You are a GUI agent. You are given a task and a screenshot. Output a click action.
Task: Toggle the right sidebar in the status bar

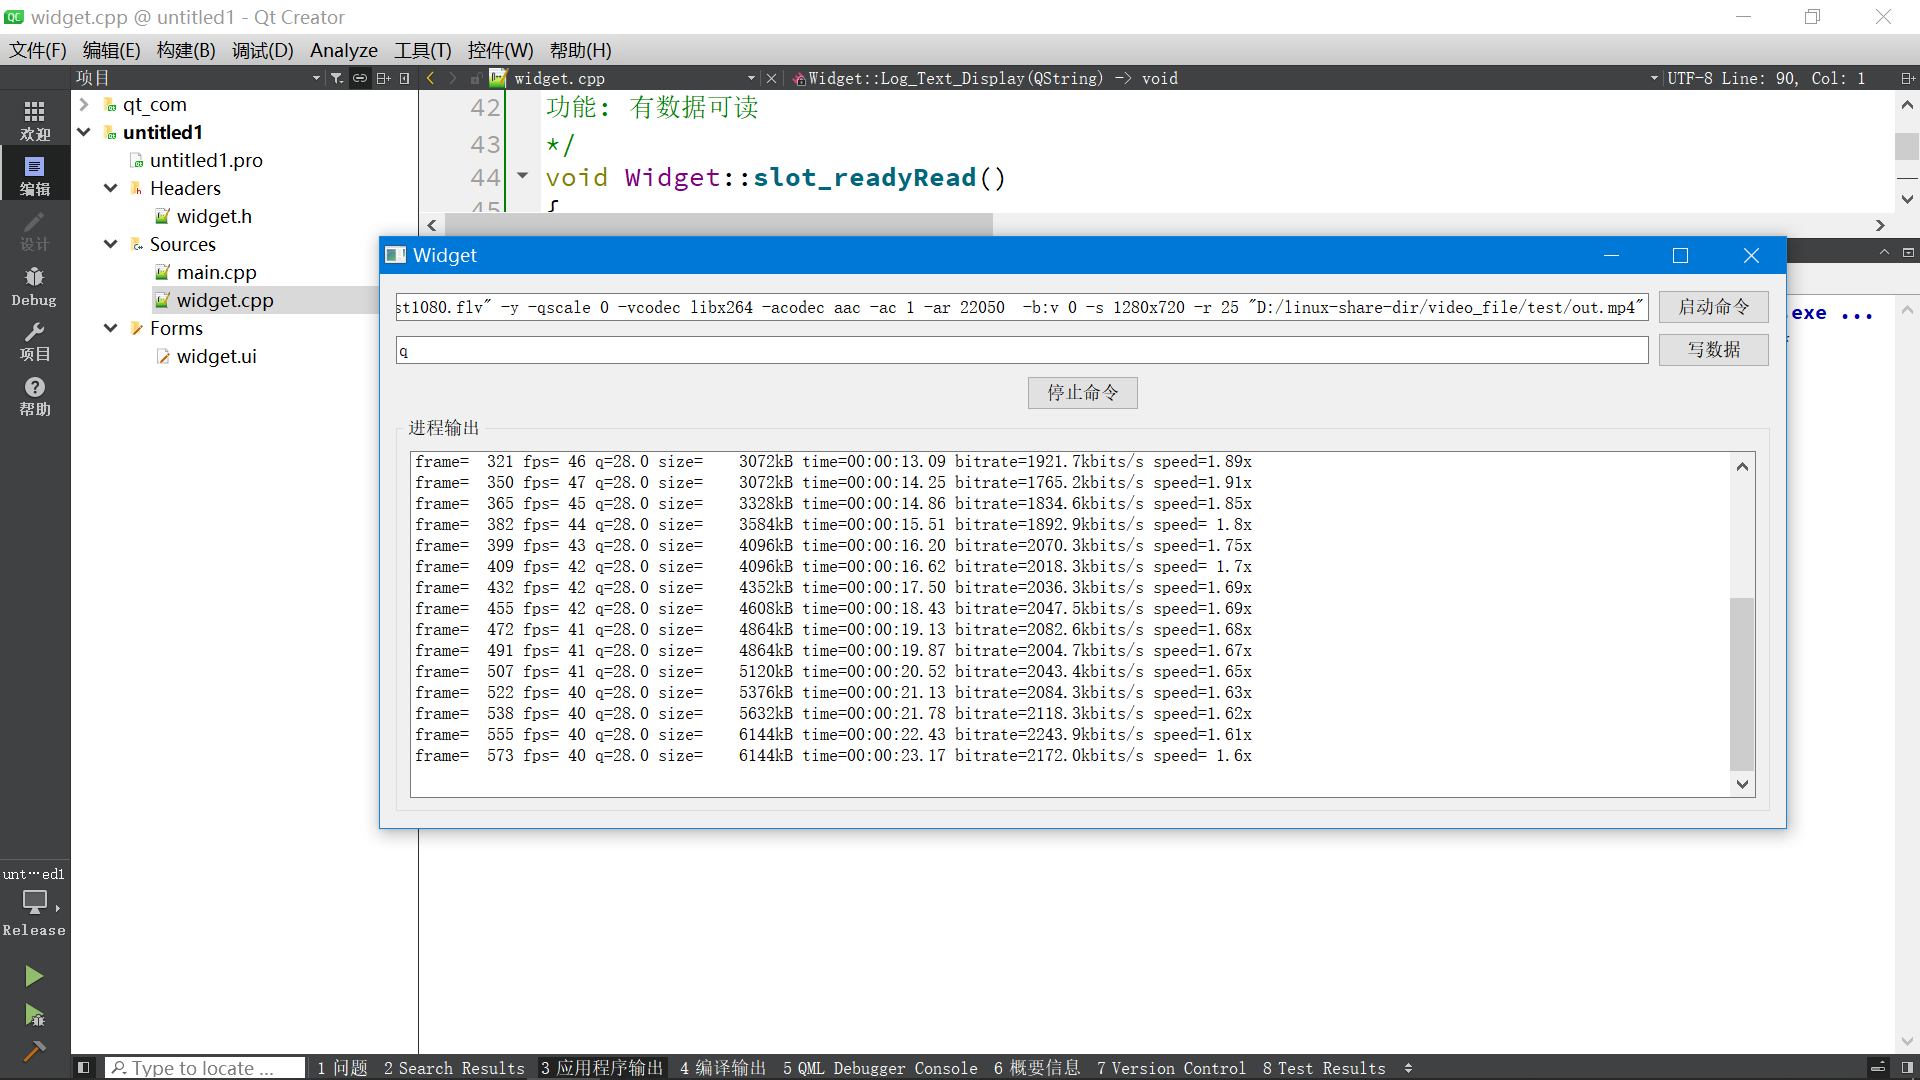(1907, 1068)
